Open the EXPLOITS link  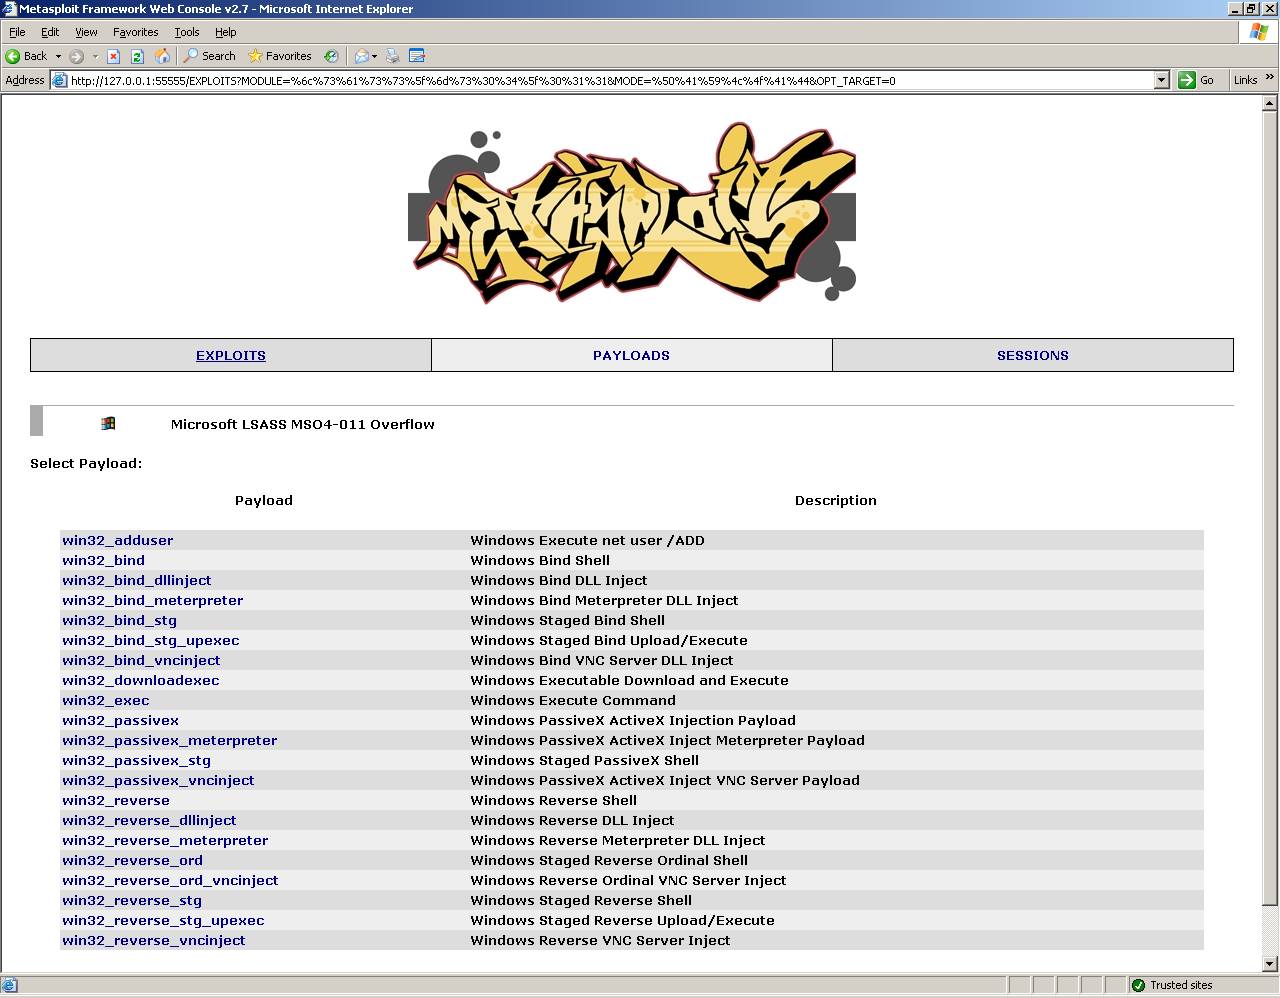[x=231, y=355]
